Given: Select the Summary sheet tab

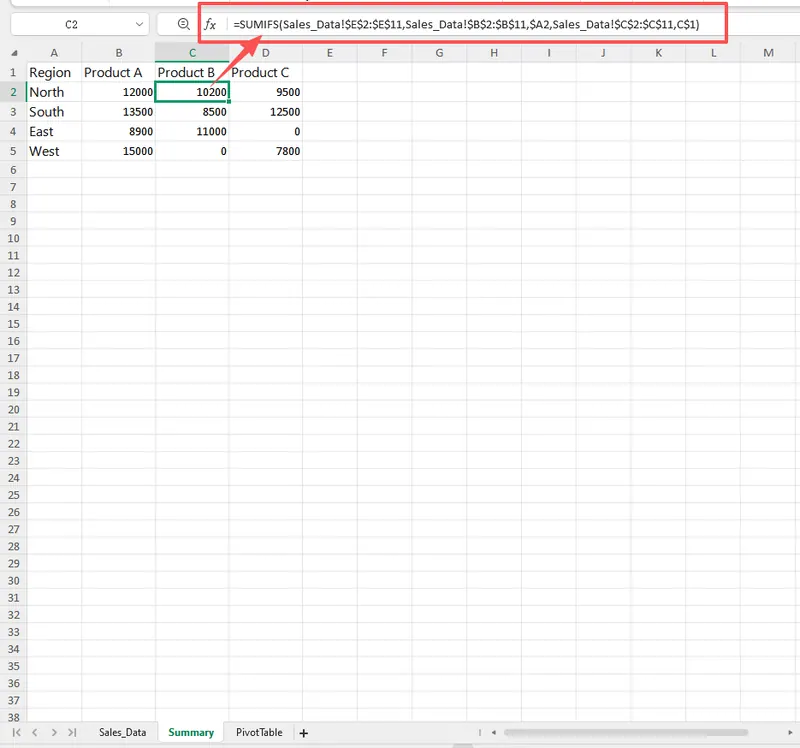Looking at the screenshot, I should coord(190,733).
